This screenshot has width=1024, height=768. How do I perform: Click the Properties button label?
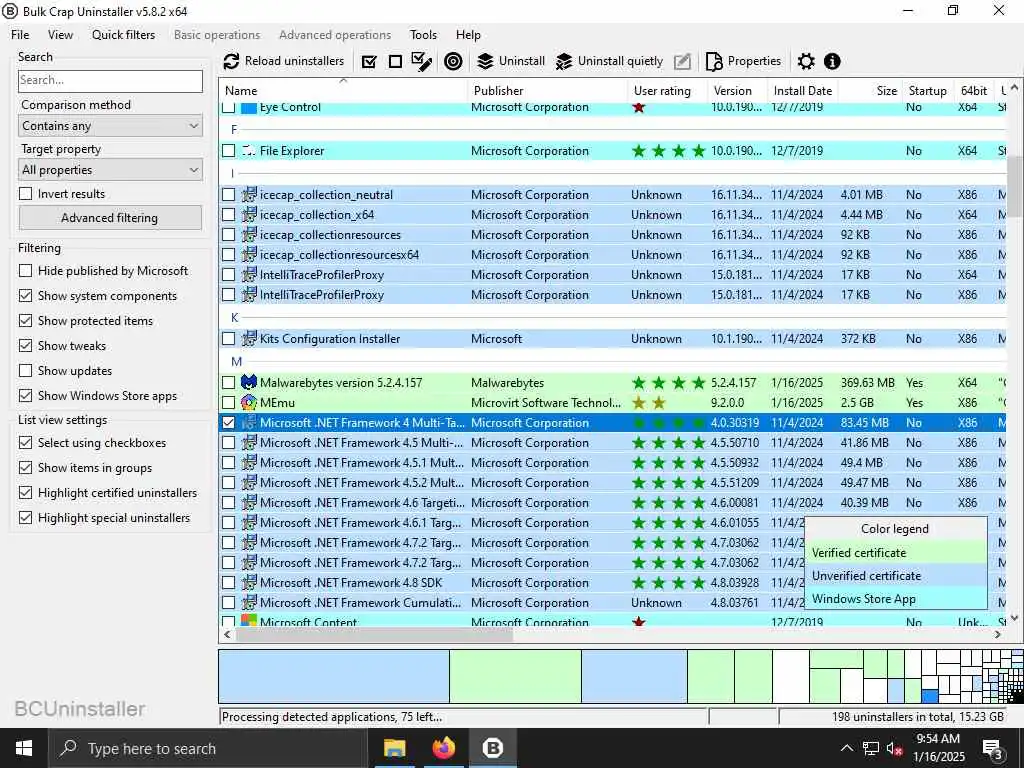[754, 61]
